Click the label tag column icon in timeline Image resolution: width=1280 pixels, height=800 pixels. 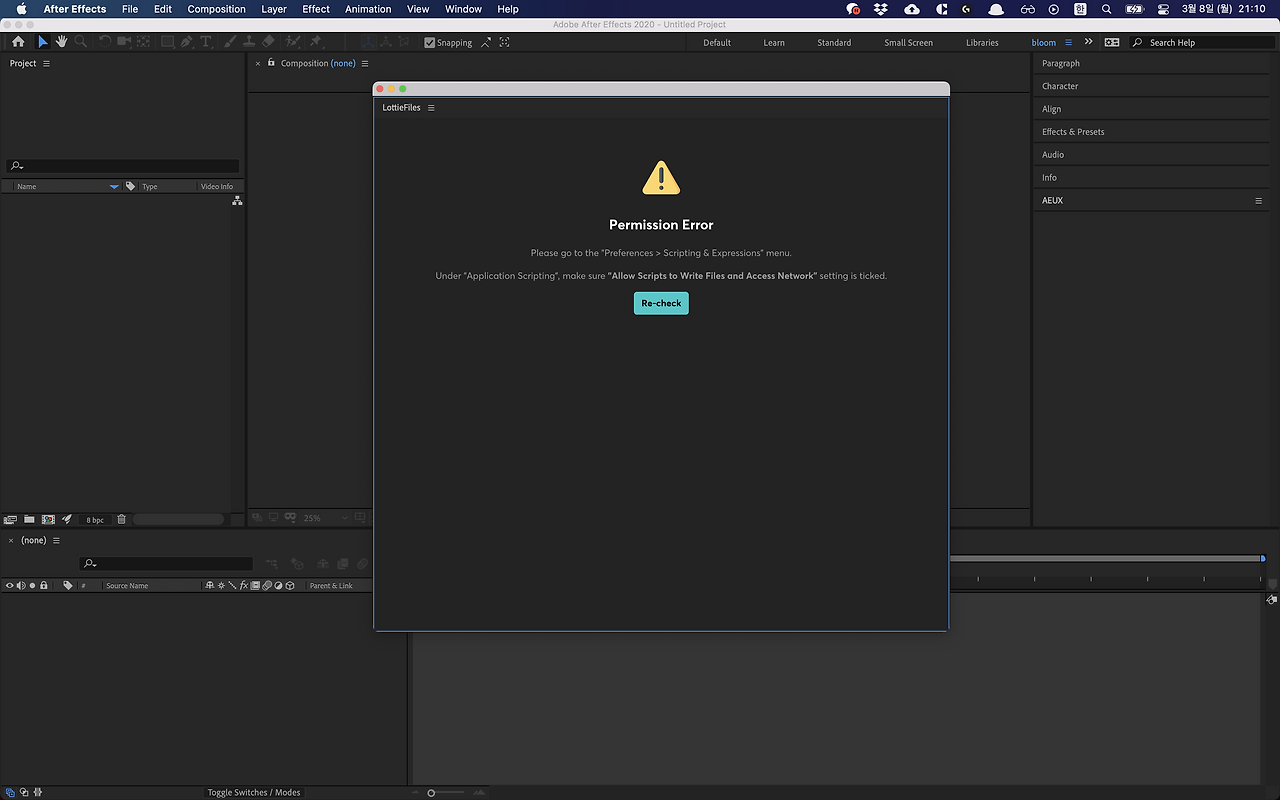68,585
